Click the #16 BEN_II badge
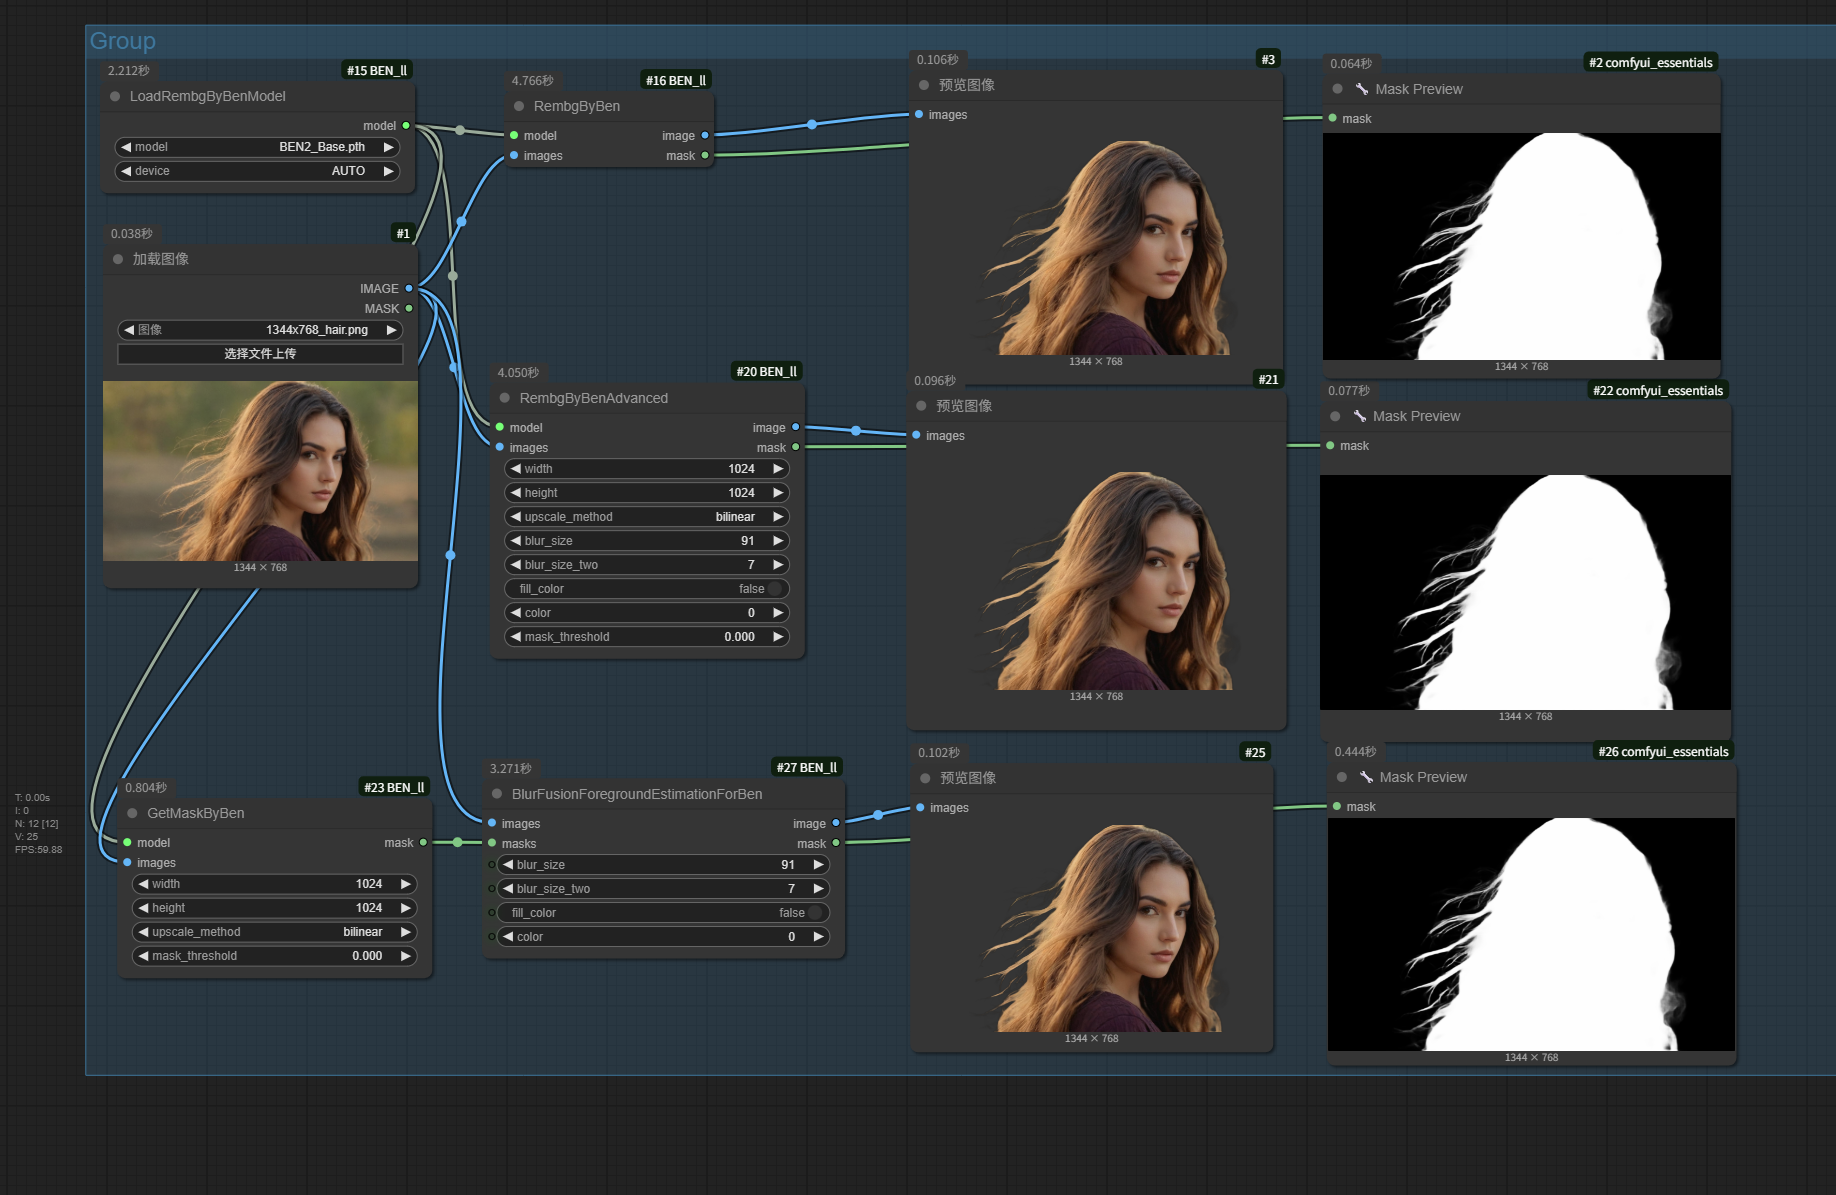Image resolution: width=1836 pixels, height=1195 pixels. pyautogui.click(x=676, y=81)
